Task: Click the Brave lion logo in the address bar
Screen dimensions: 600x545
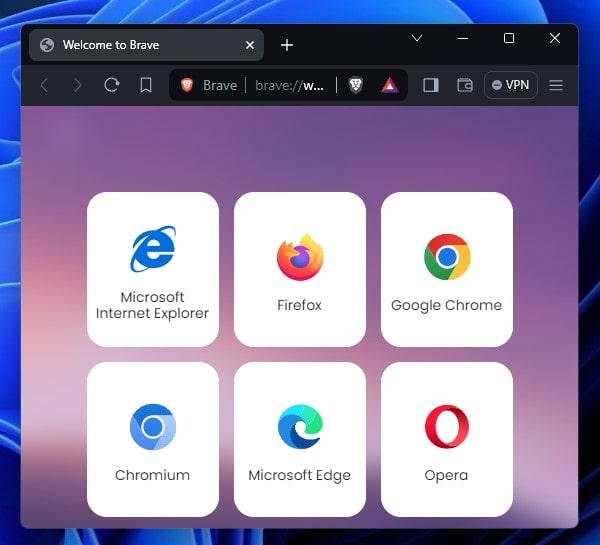Action: [187, 85]
